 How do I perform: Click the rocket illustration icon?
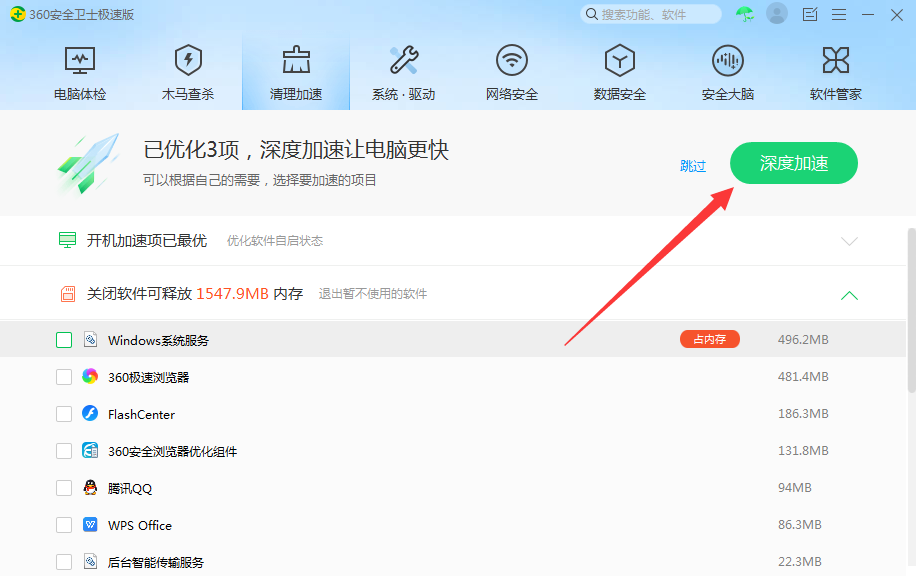click(89, 164)
